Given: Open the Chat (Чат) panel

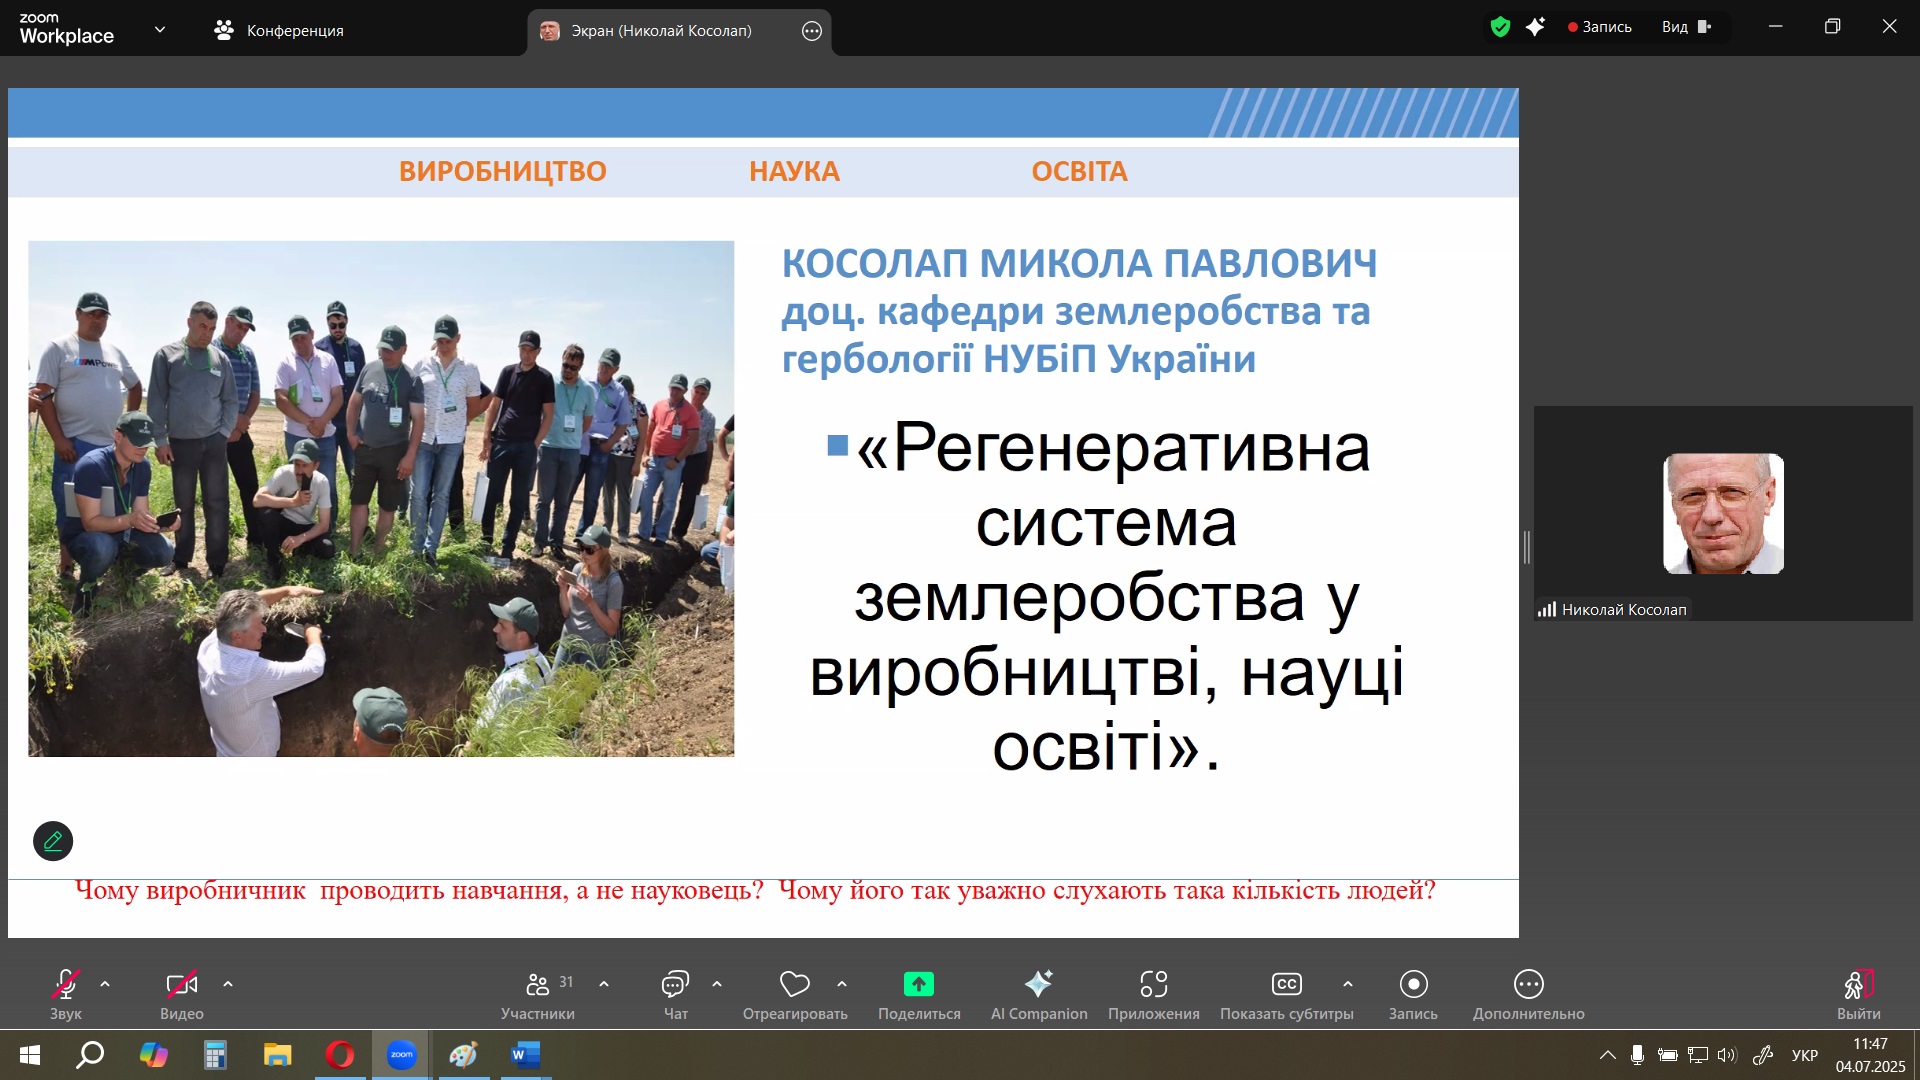Looking at the screenshot, I should click(x=675, y=985).
